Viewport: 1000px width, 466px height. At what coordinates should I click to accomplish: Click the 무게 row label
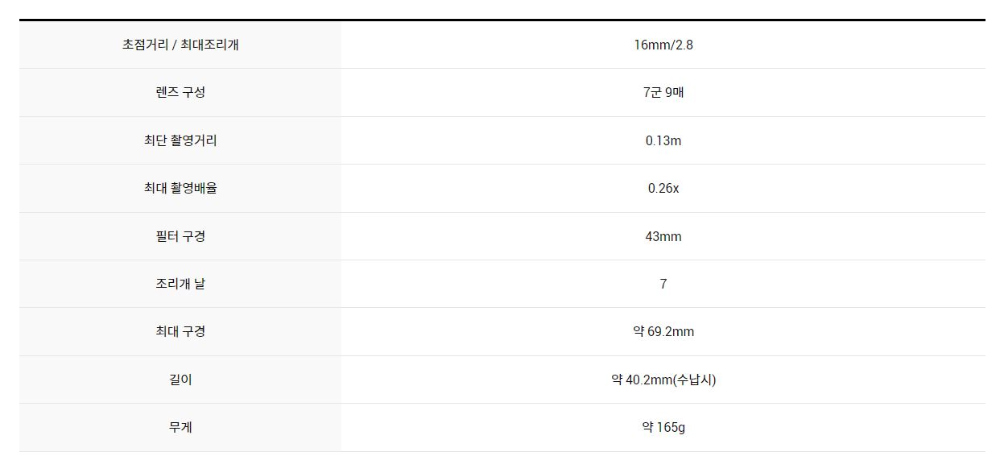(180, 428)
